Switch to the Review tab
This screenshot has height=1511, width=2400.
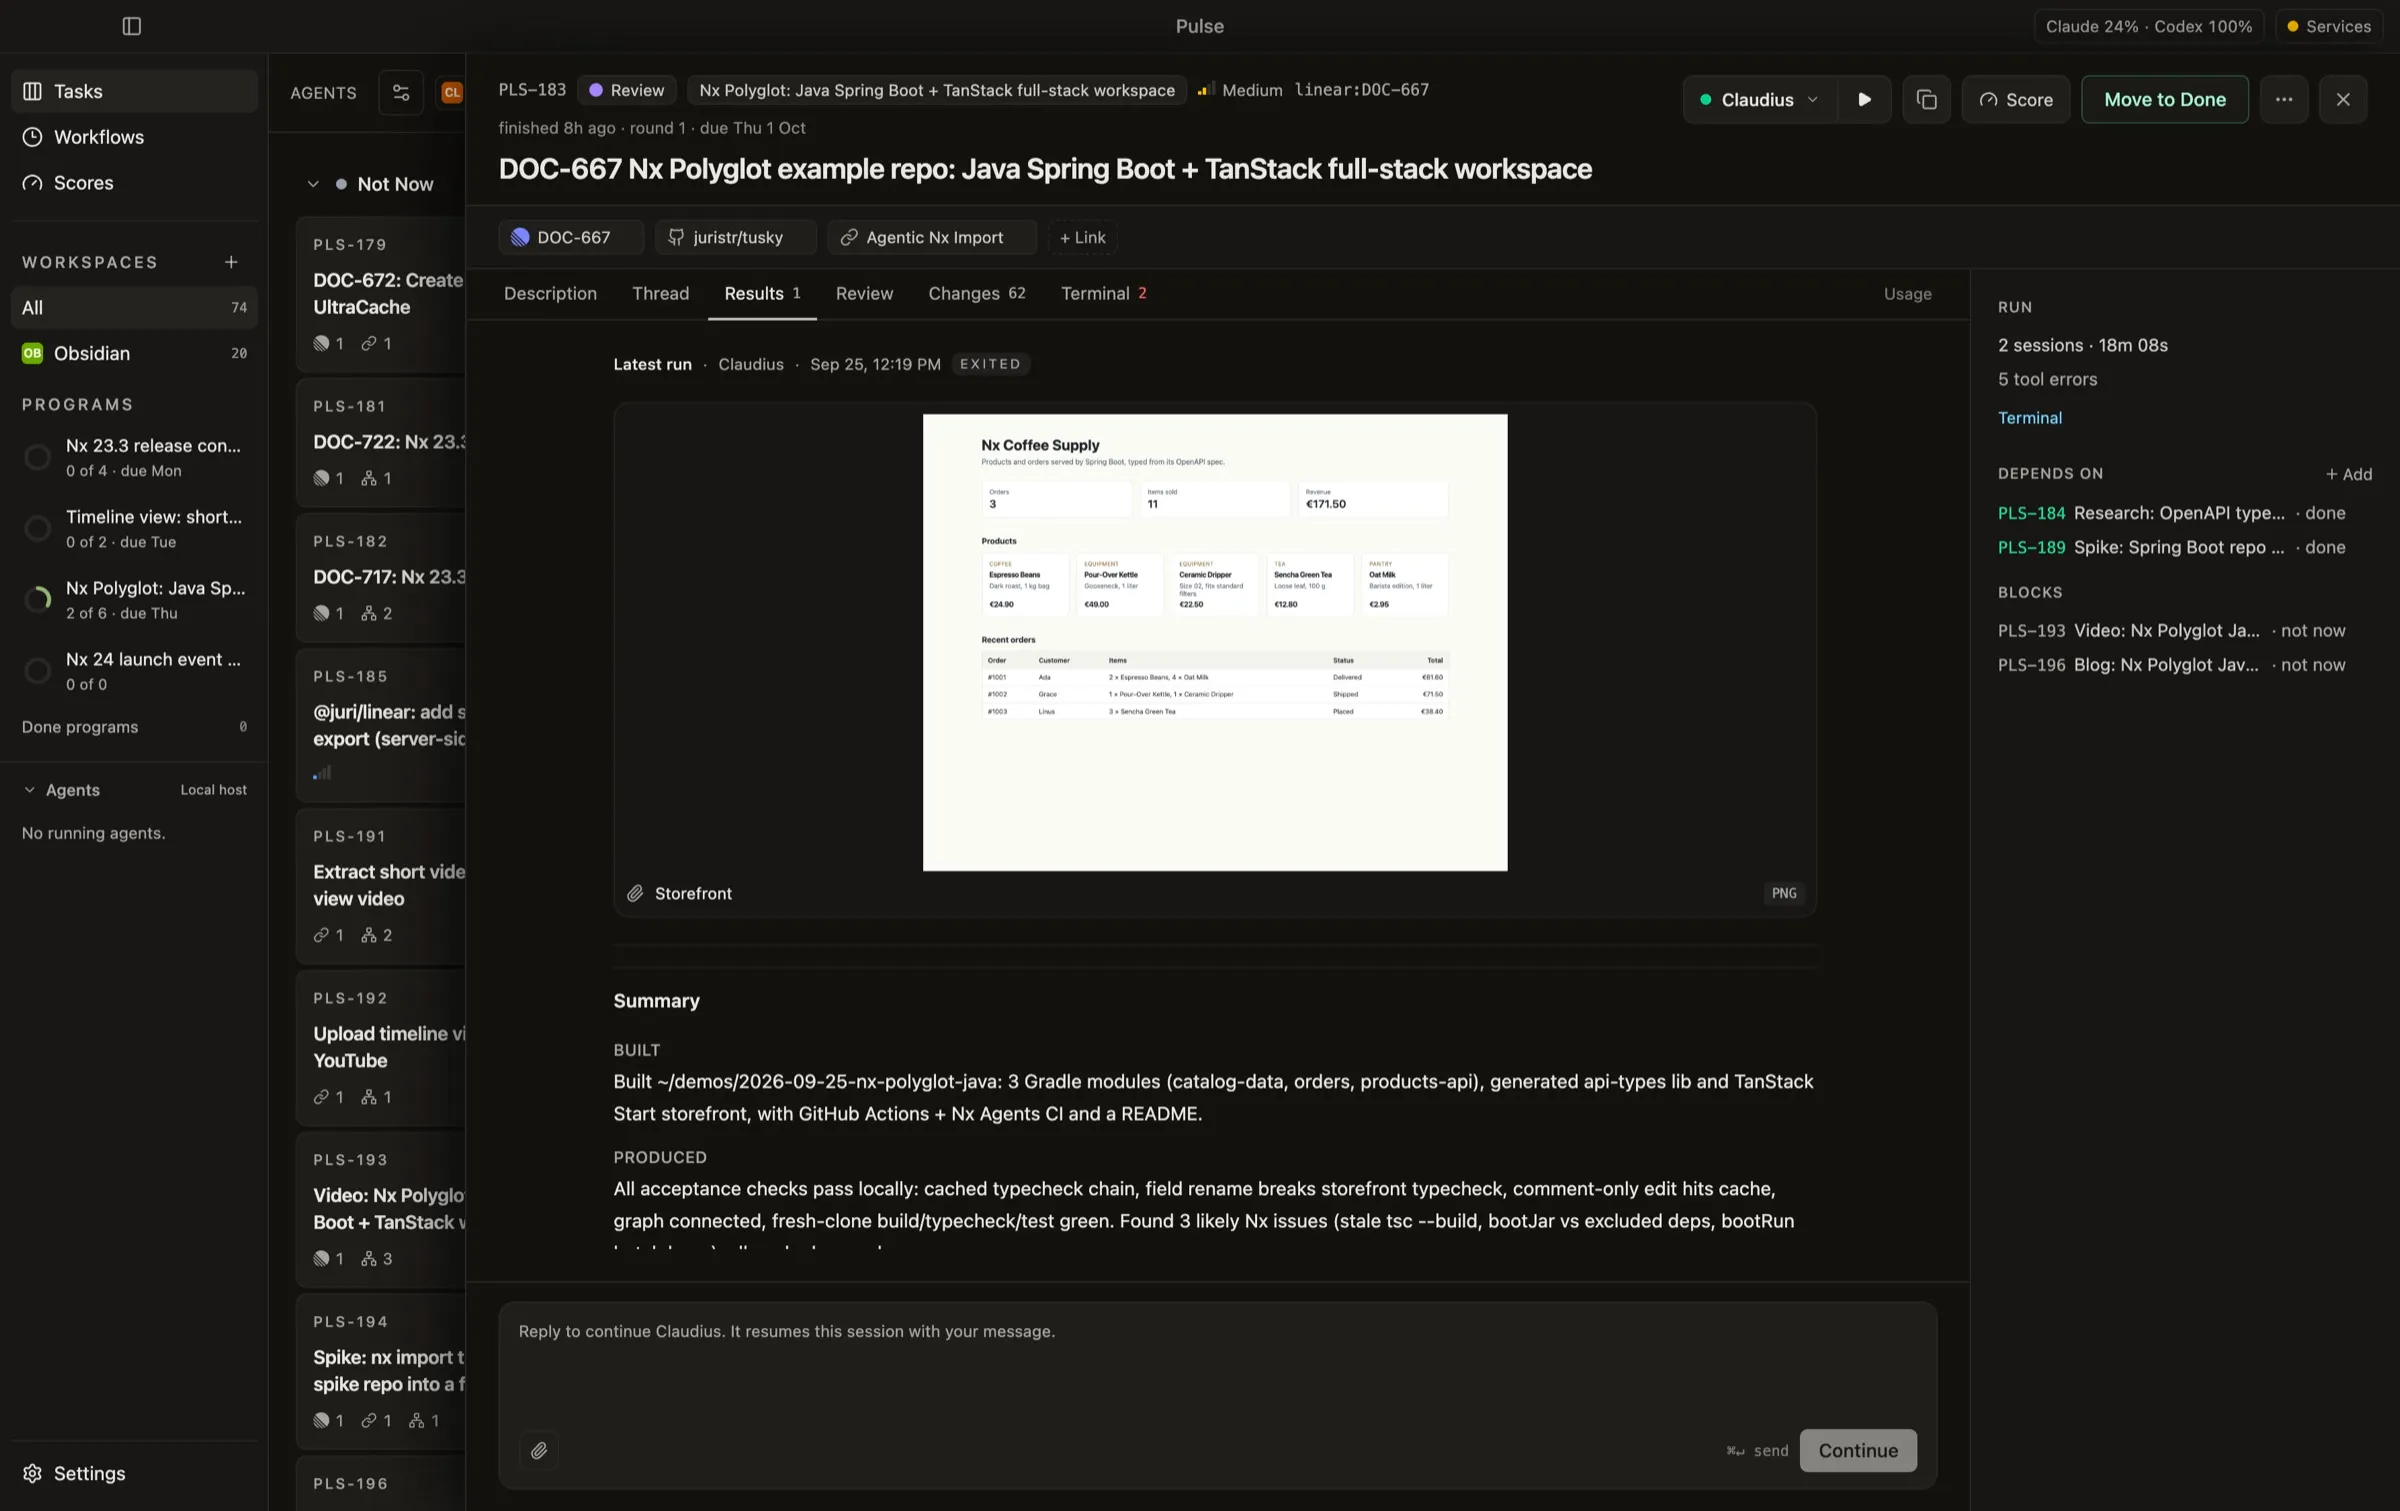864,294
